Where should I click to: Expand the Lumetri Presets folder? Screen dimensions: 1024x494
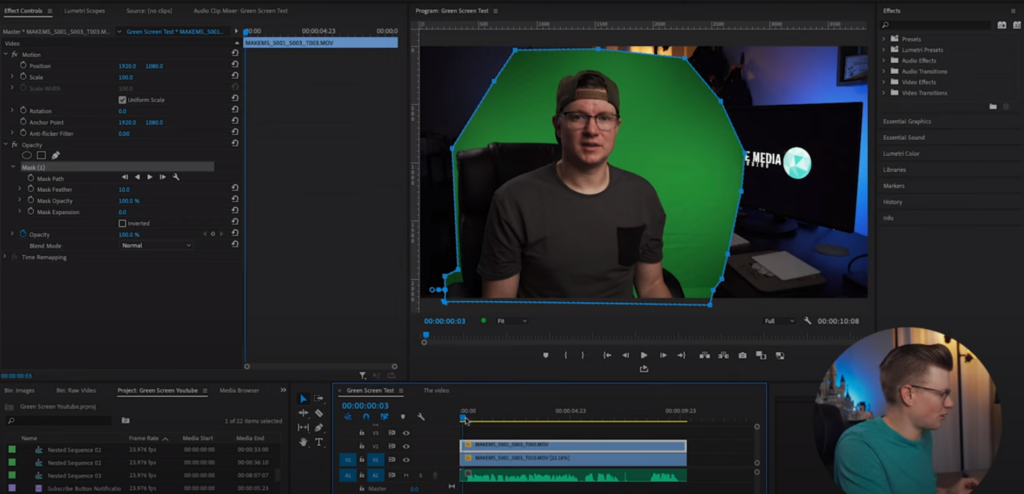click(884, 49)
